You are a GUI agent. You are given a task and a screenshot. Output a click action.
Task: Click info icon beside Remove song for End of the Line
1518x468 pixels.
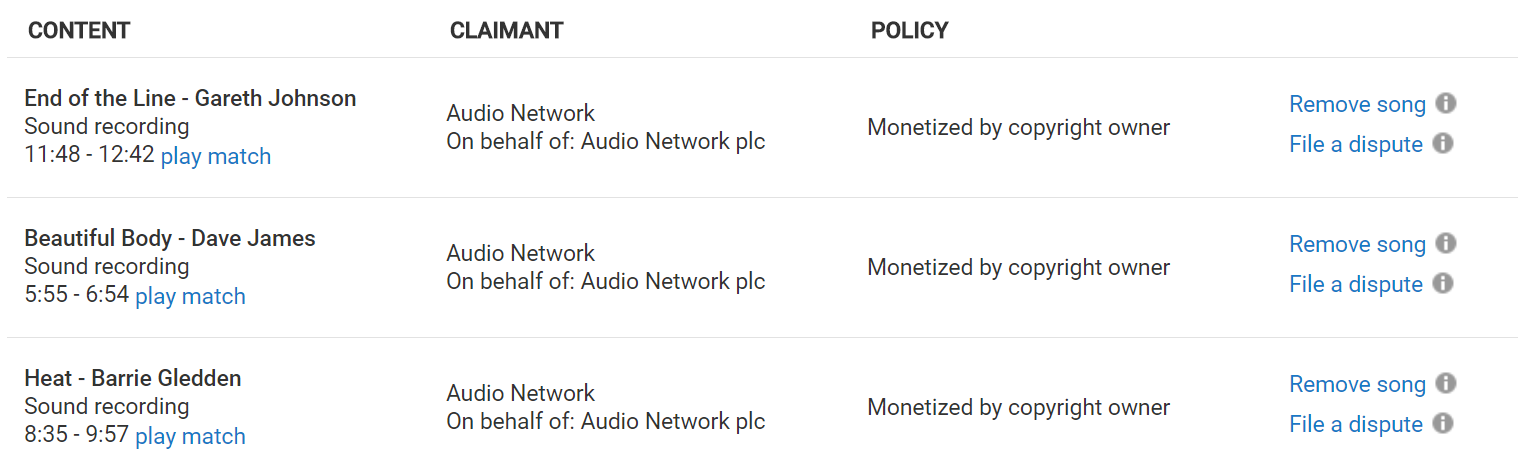pos(1445,103)
